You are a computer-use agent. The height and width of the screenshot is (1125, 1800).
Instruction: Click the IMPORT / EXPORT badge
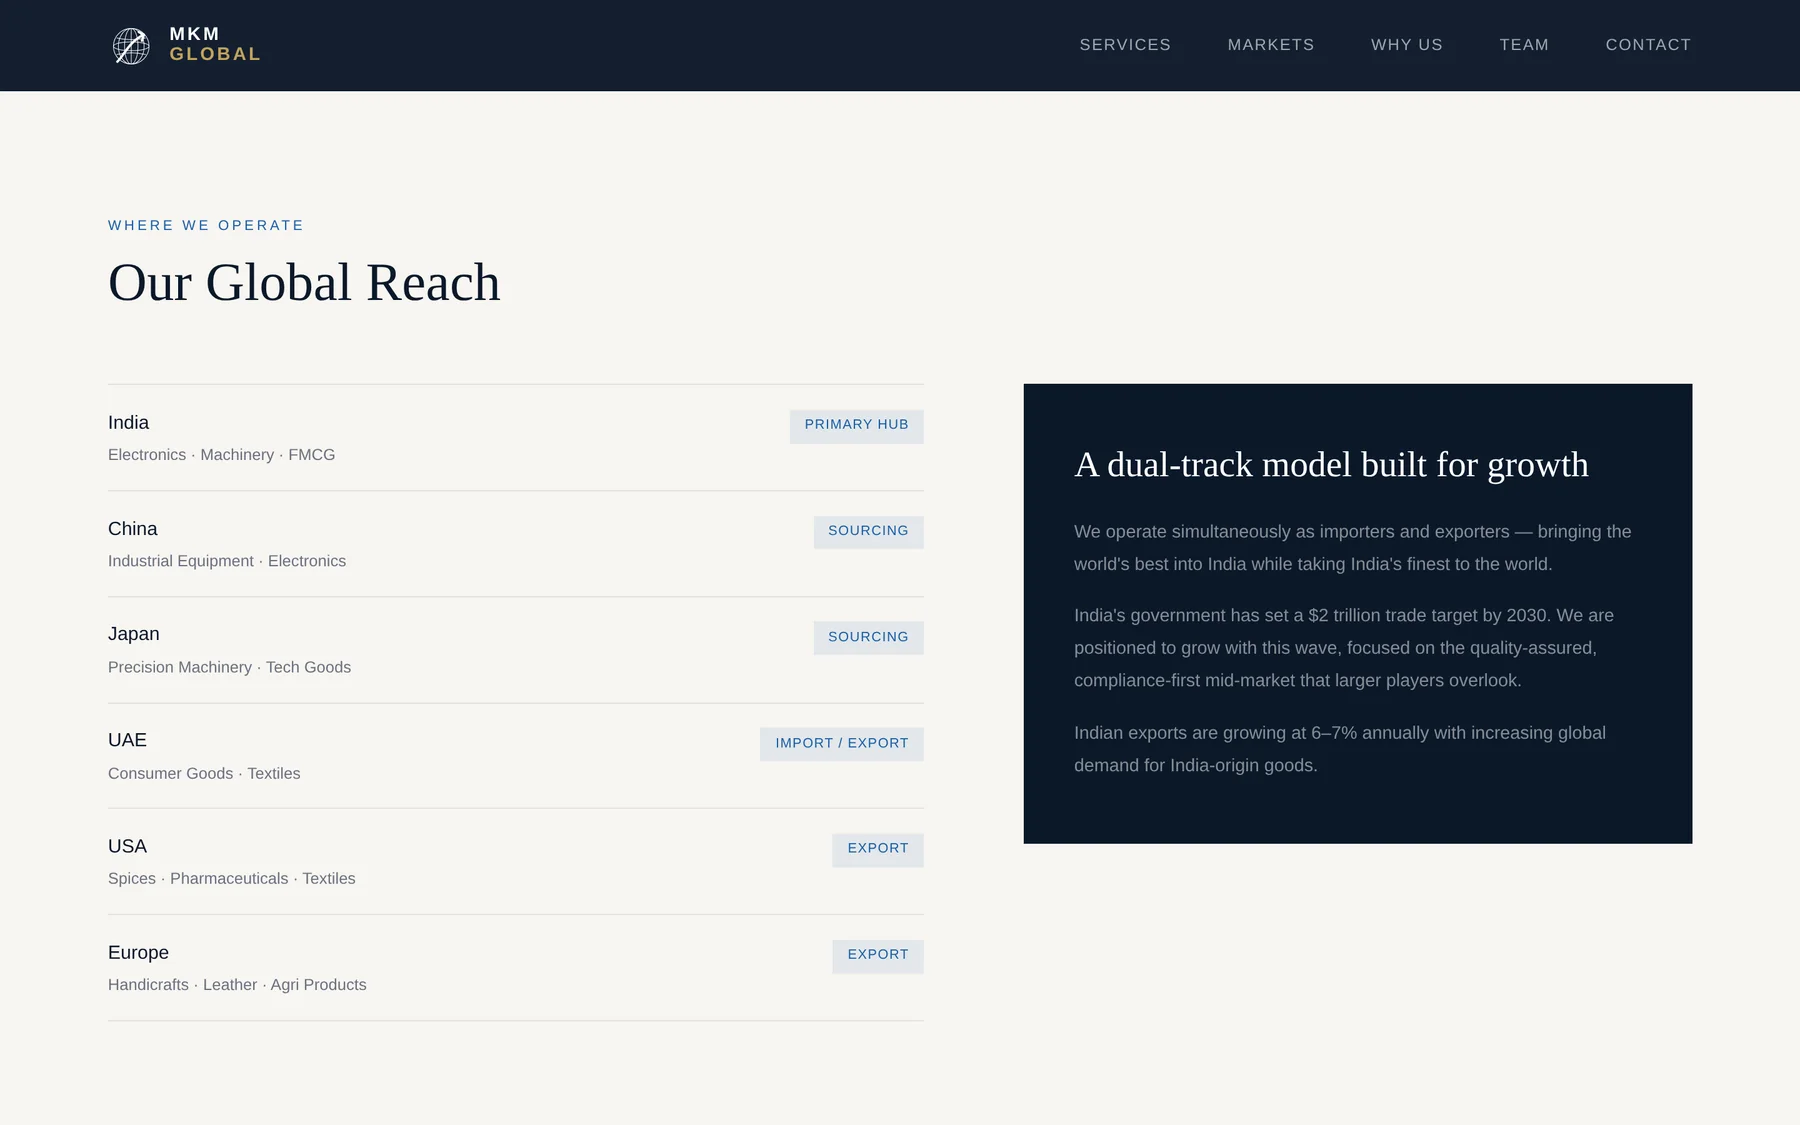tap(842, 743)
